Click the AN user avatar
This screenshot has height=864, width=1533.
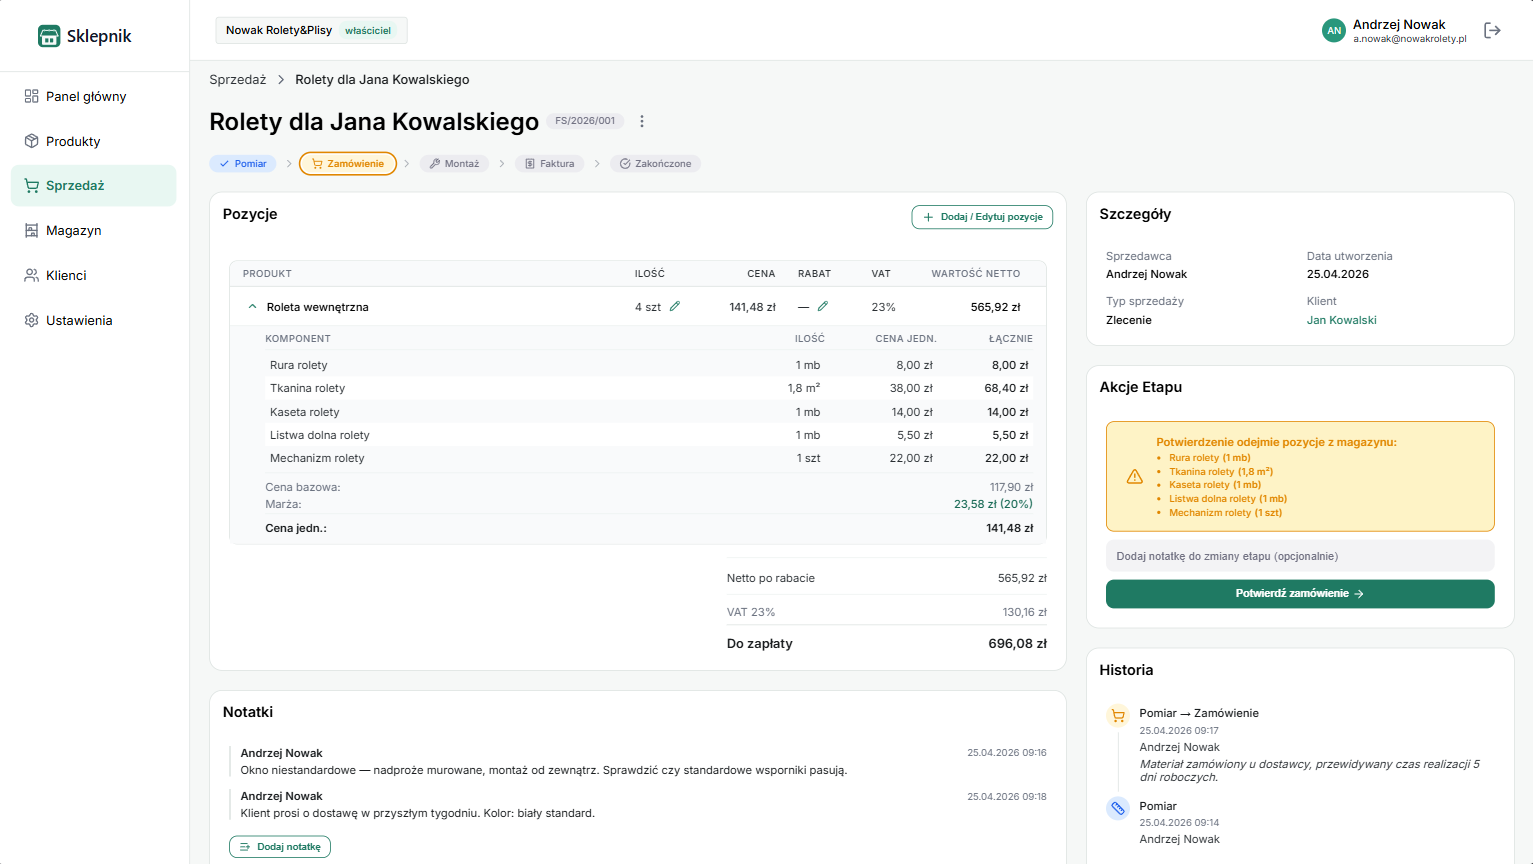click(1333, 31)
